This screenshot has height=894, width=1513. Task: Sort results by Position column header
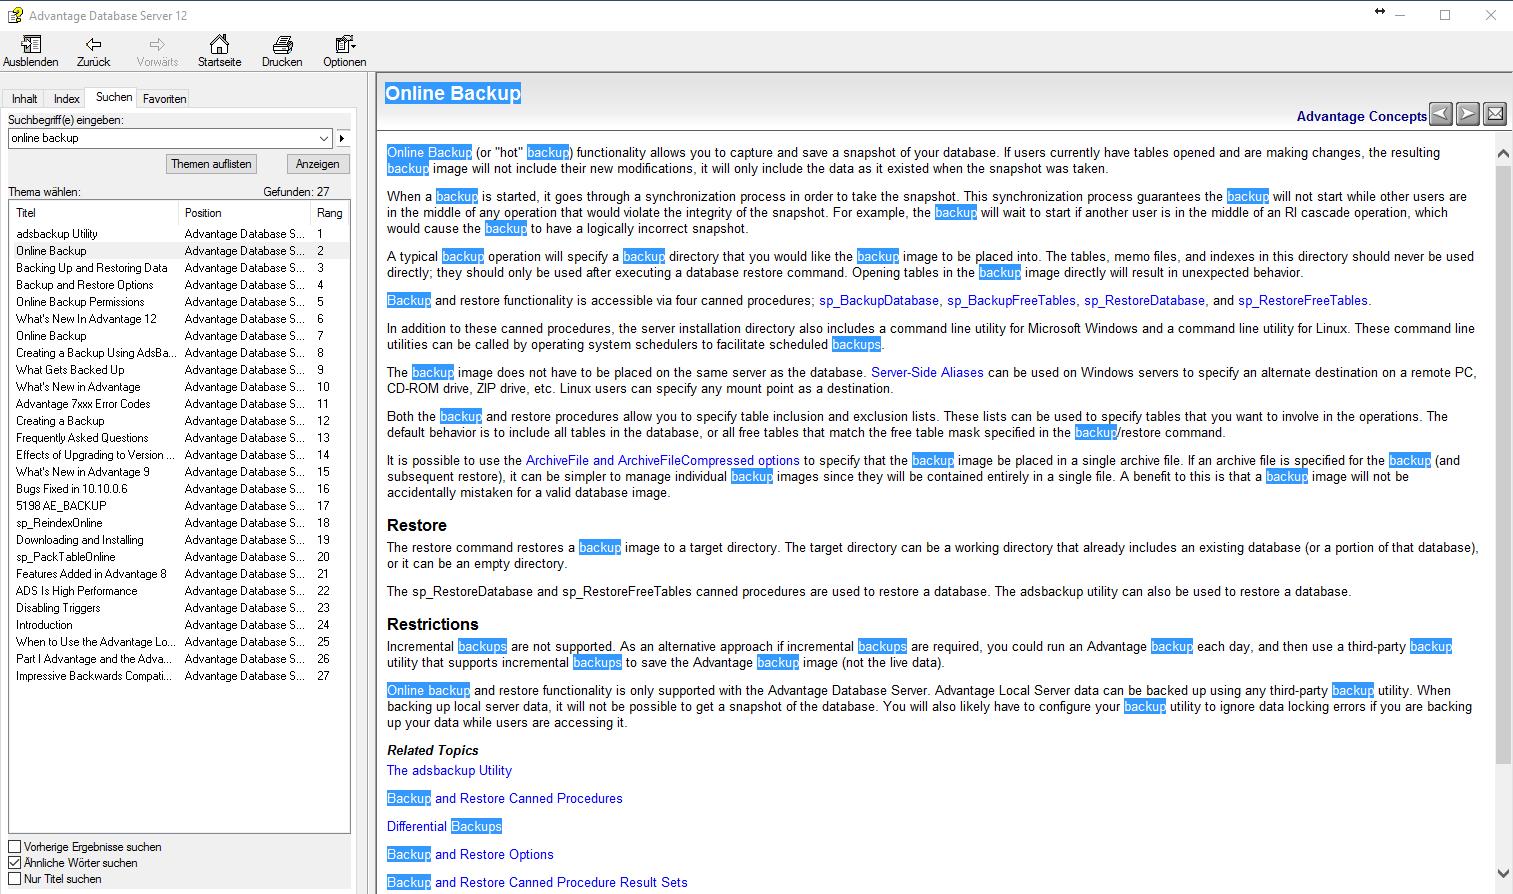pyautogui.click(x=244, y=213)
